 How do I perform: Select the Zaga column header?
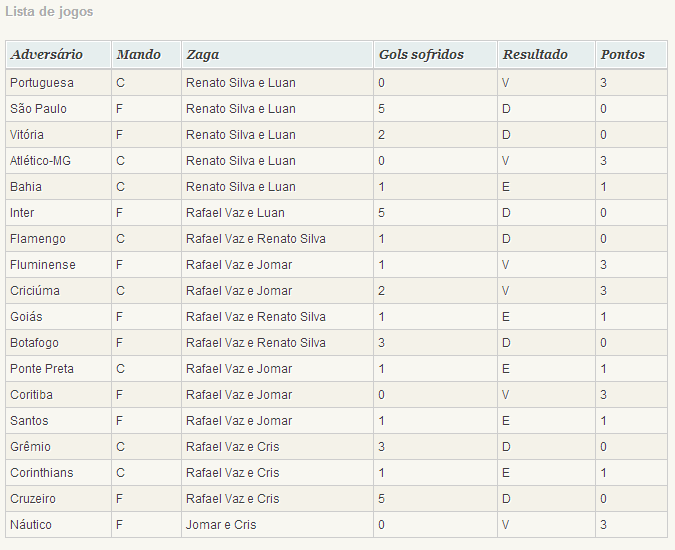[277, 55]
